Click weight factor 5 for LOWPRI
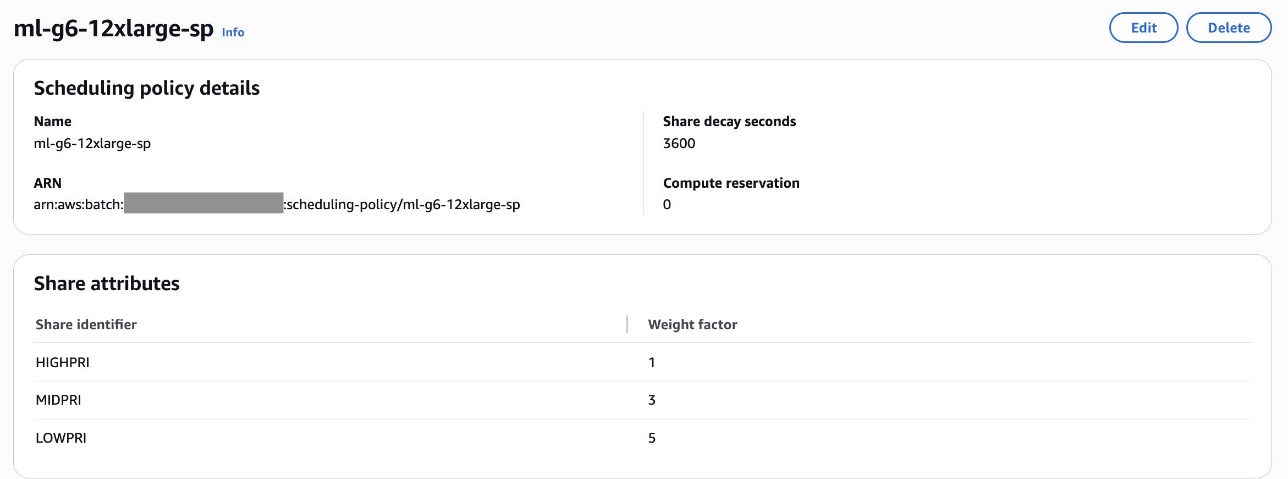The height and width of the screenshot is (479, 1288). pyautogui.click(x=652, y=438)
